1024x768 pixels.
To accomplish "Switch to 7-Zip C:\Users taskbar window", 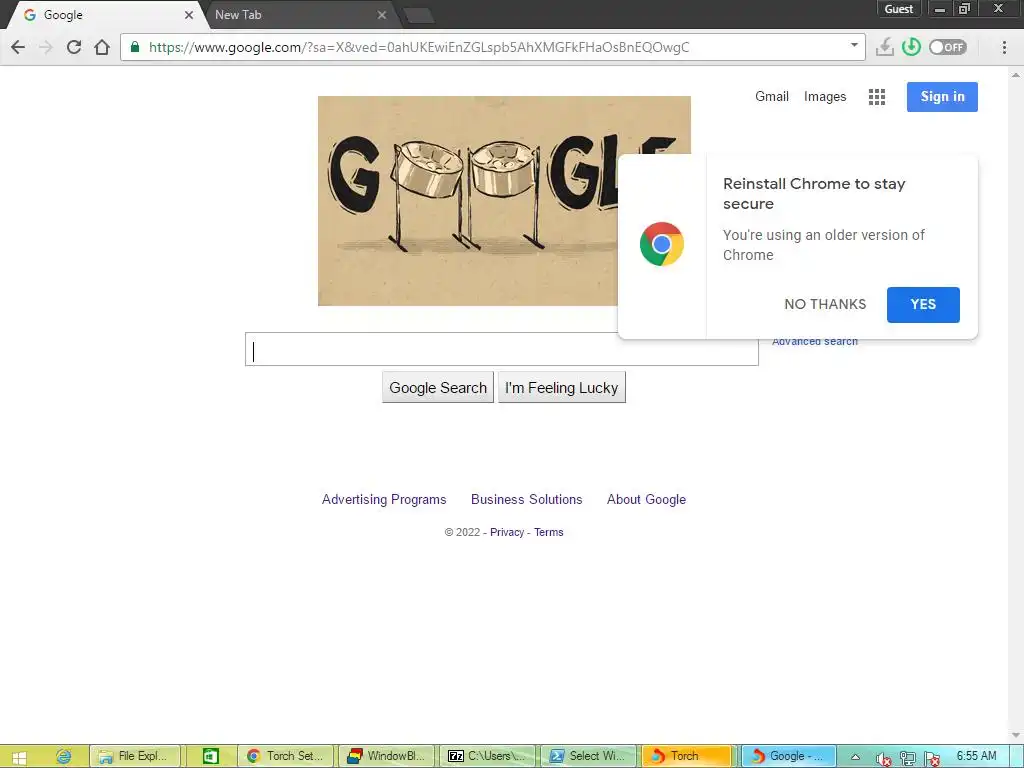I will point(487,756).
